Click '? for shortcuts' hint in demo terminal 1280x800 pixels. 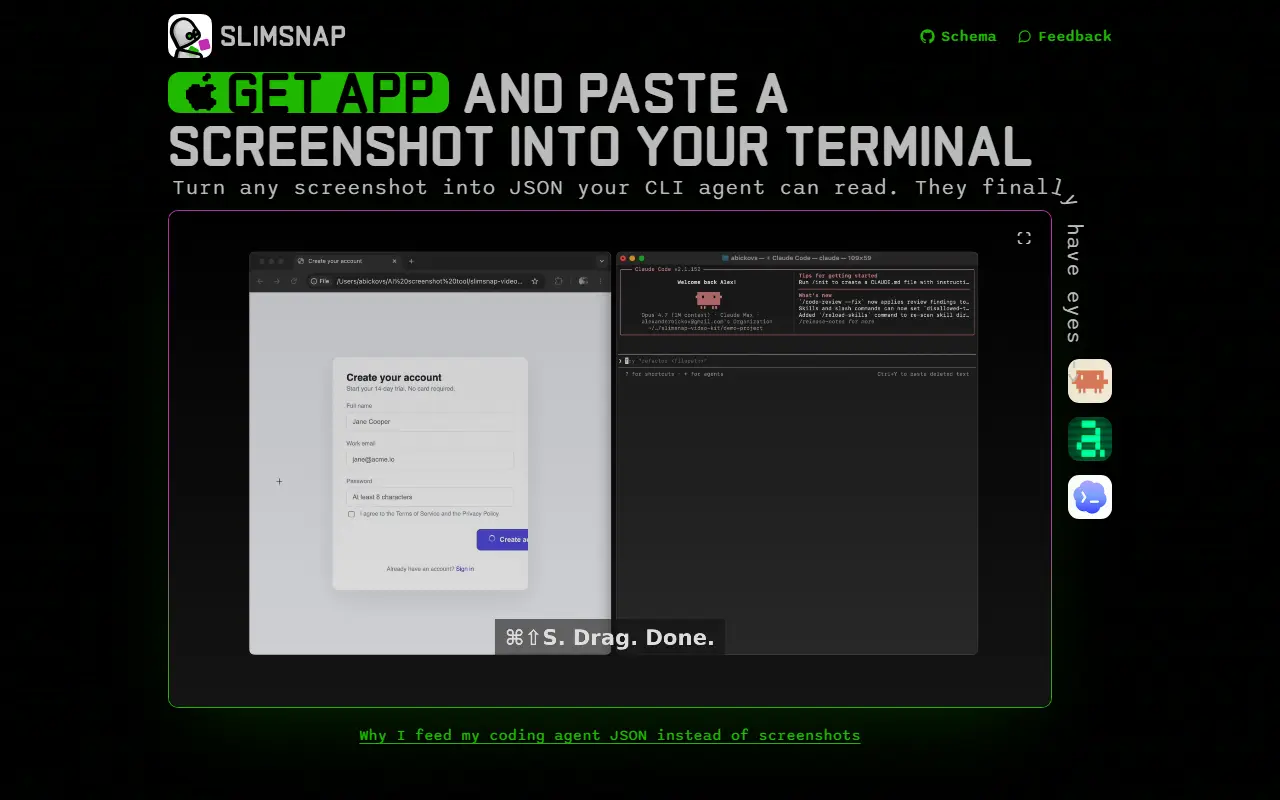(649, 374)
